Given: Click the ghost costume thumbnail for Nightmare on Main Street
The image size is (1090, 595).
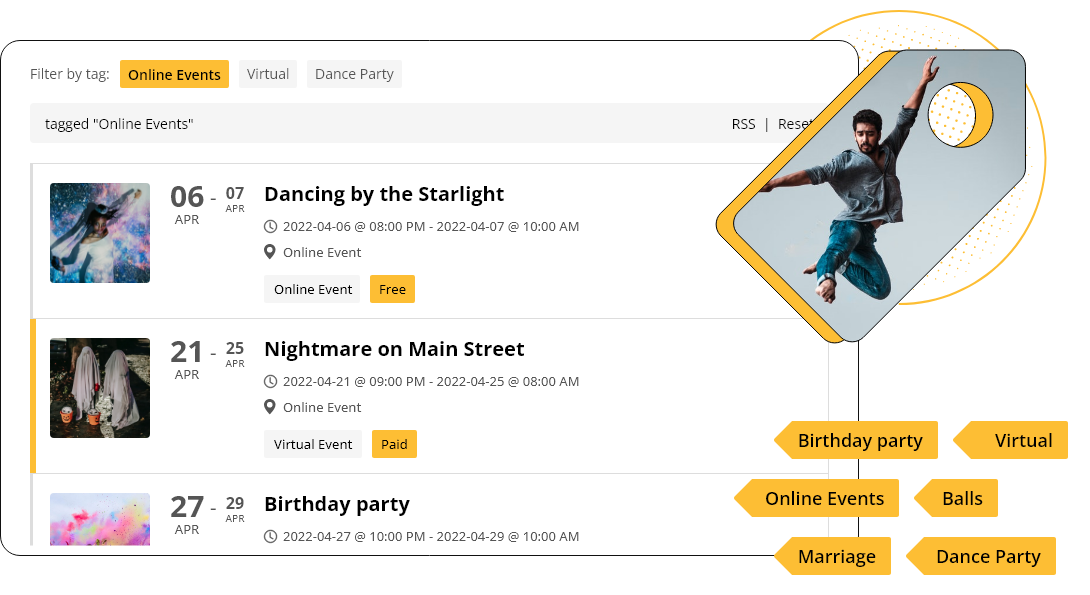Looking at the screenshot, I should (x=99, y=388).
